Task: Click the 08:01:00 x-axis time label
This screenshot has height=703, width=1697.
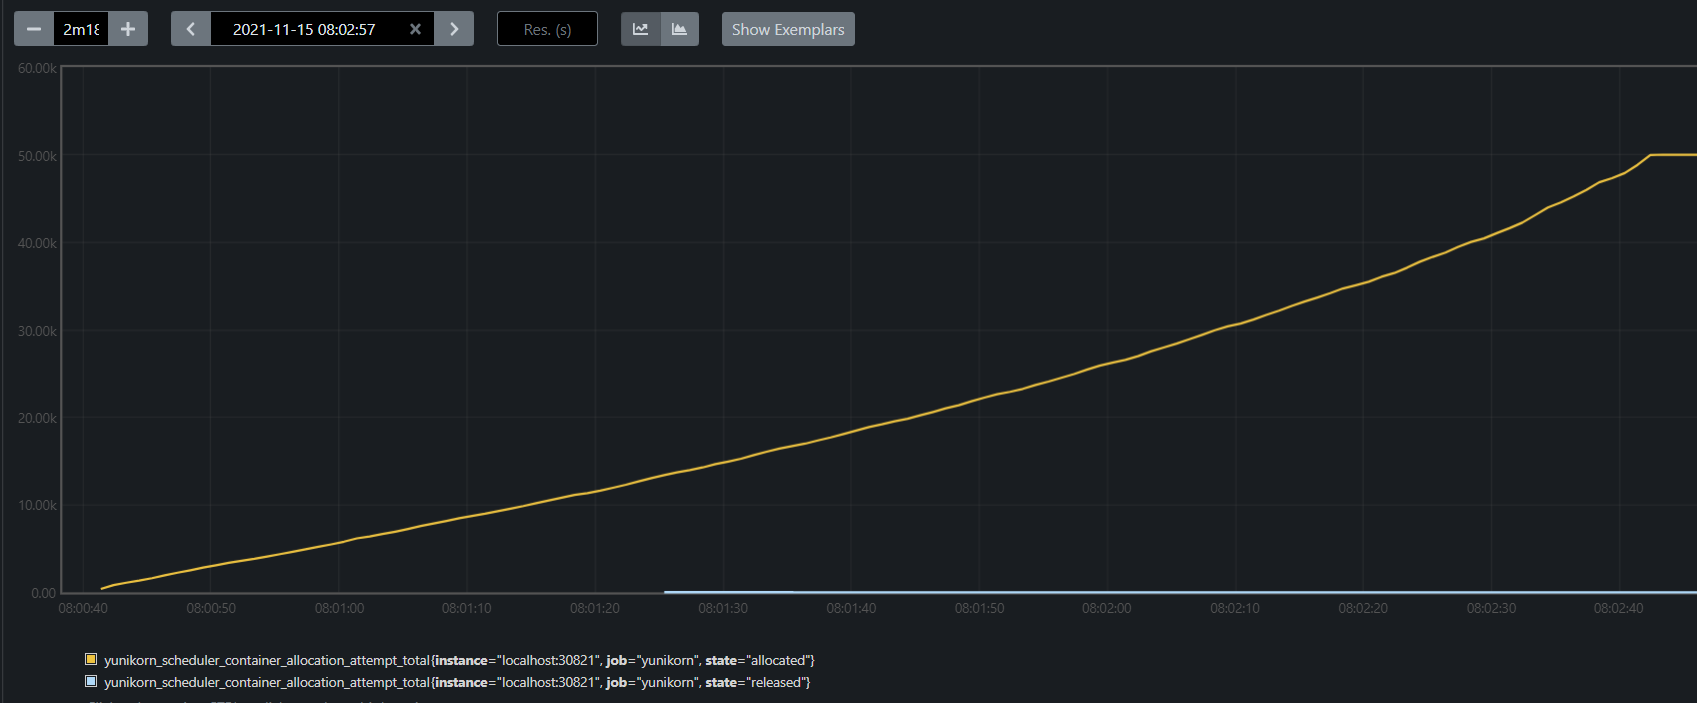Action: [x=339, y=608]
